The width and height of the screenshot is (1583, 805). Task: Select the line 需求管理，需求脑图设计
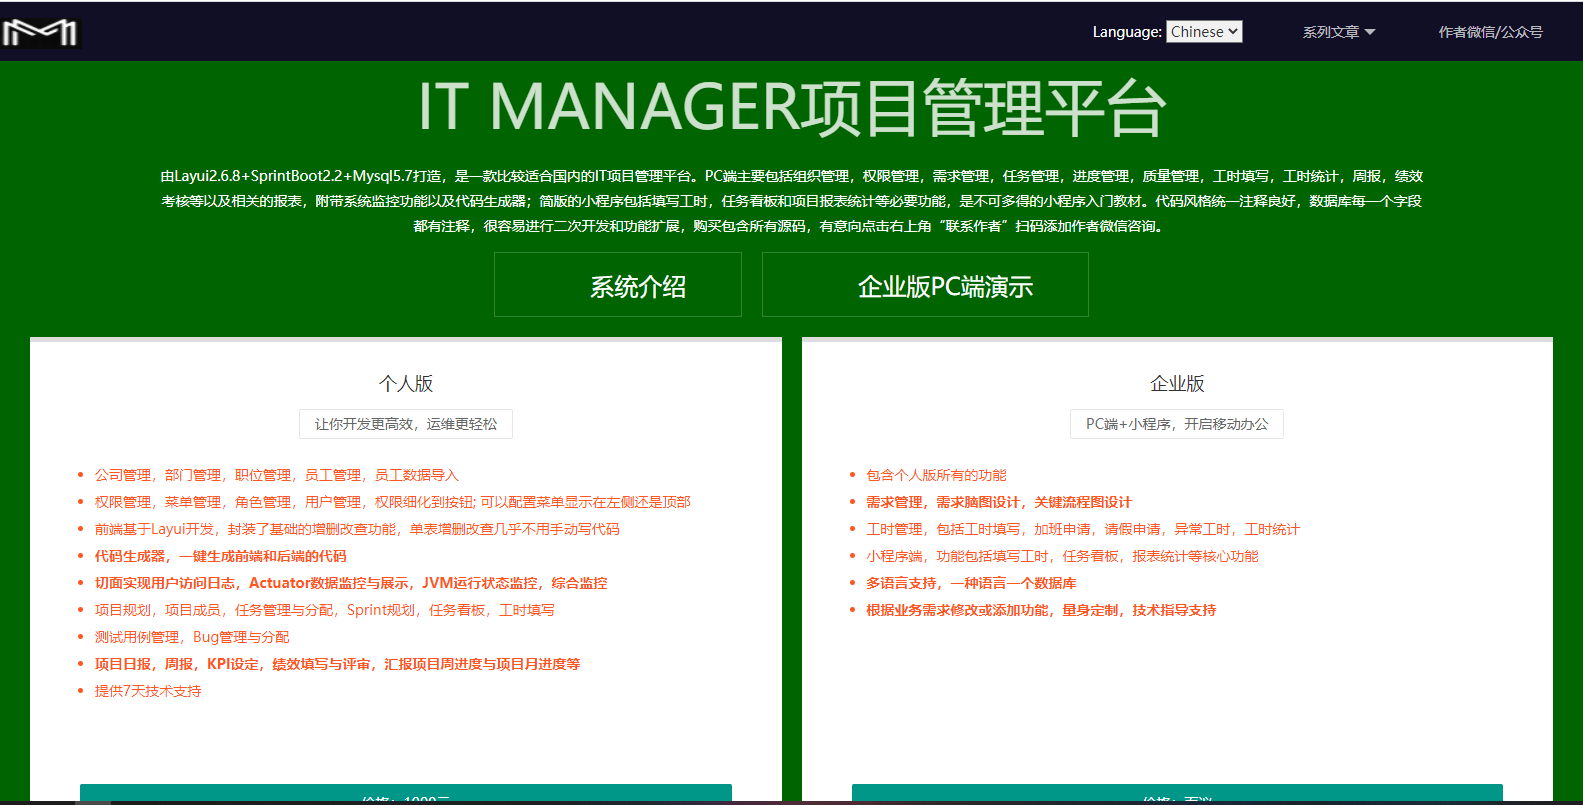pyautogui.click(x=999, y=502)
